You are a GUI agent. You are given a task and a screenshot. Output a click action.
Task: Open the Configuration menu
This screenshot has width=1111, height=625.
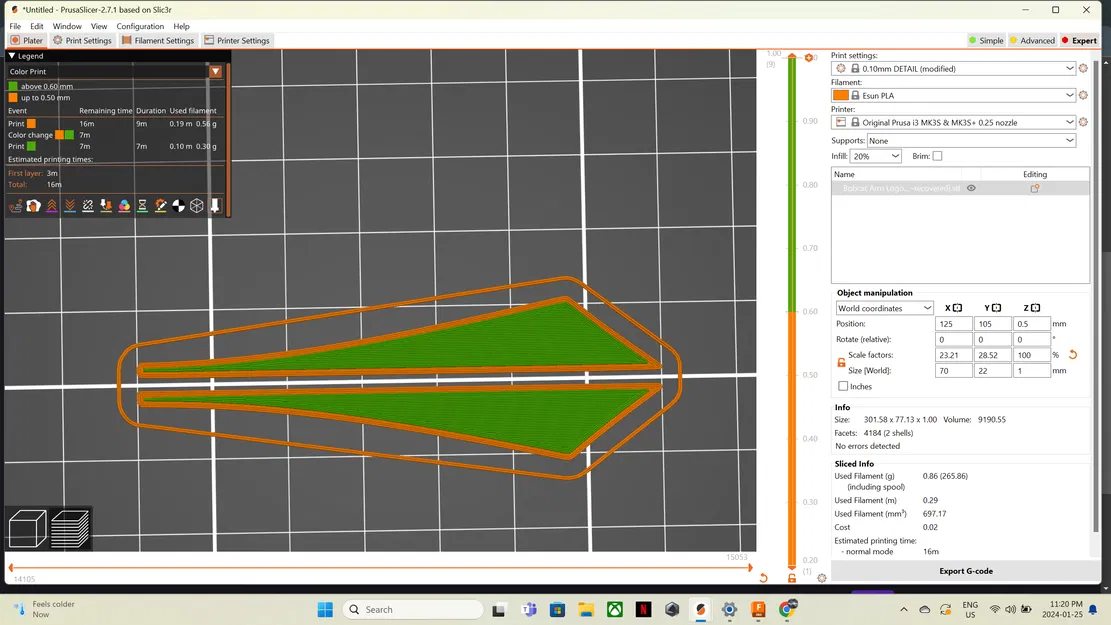coord(140,26)
